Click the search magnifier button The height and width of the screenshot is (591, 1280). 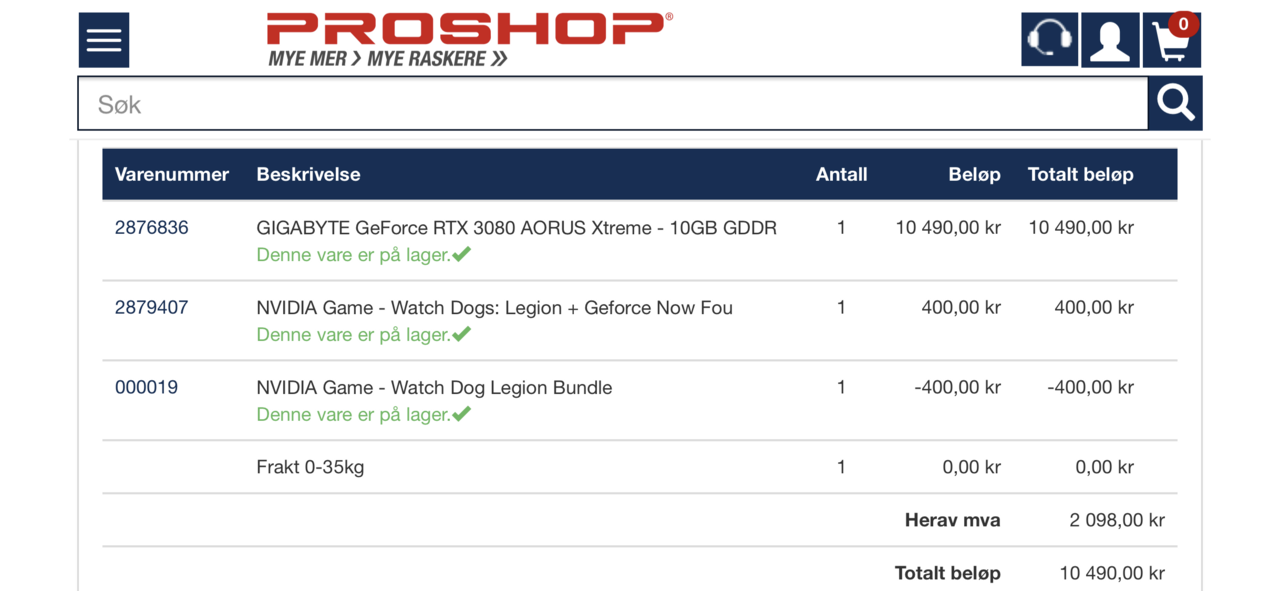pos(1175,103)
